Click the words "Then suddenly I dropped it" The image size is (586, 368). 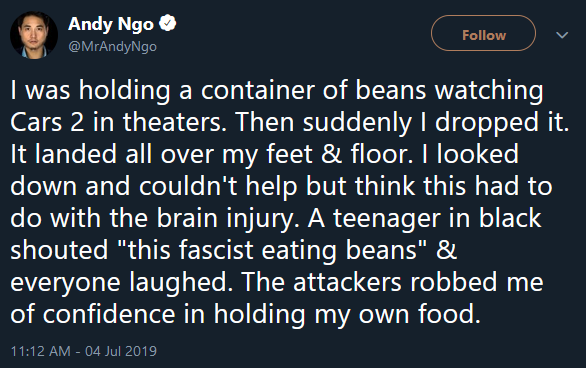(x=402, y=123)
